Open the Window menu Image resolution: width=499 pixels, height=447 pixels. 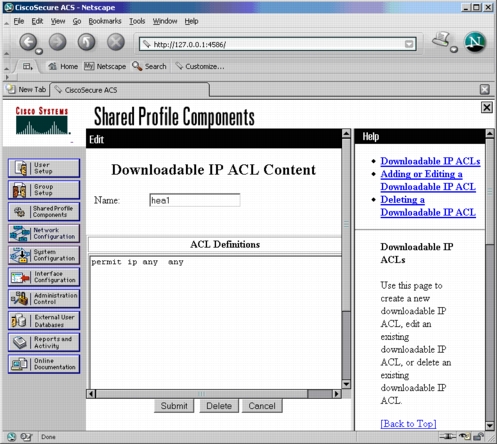(x=165, y=21)
